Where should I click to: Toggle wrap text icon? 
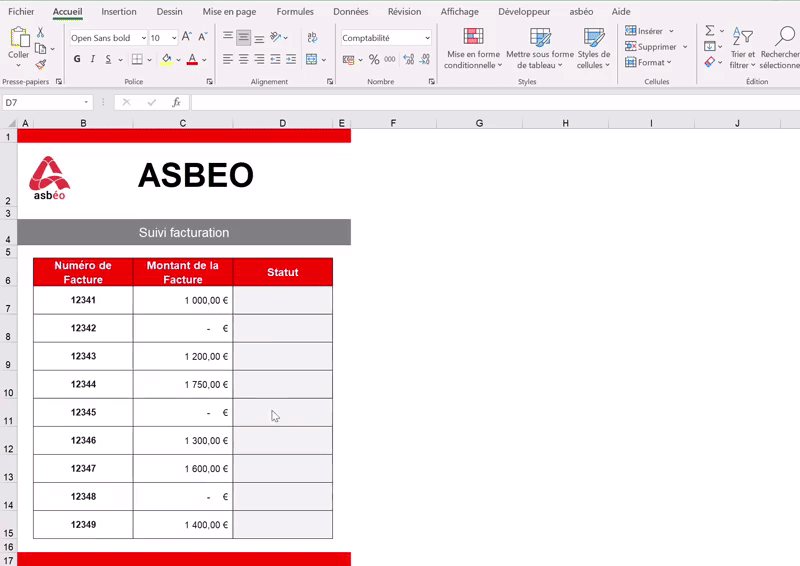(312, 37)
